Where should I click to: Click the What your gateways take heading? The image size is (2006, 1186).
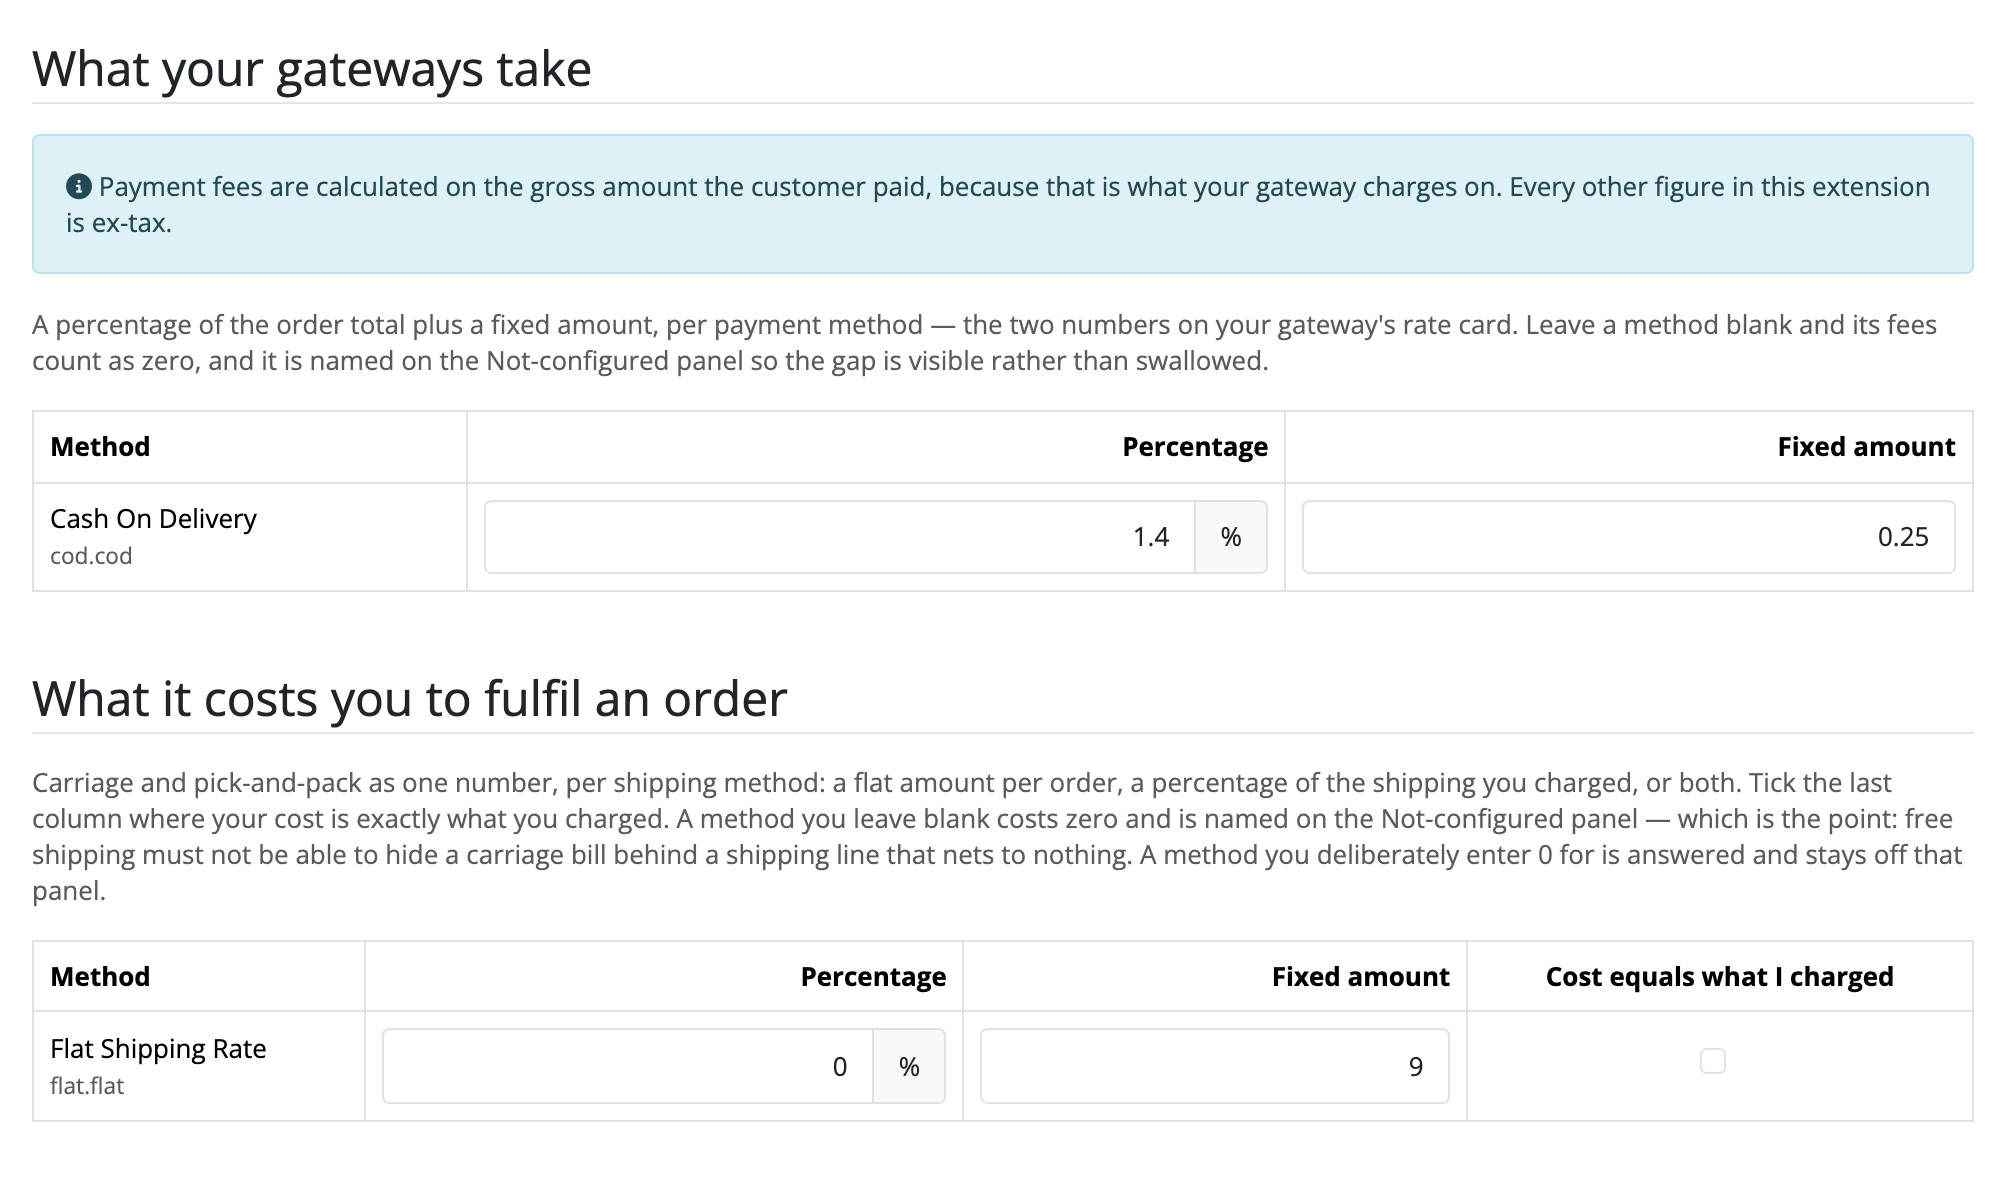(x=312, y=68)
